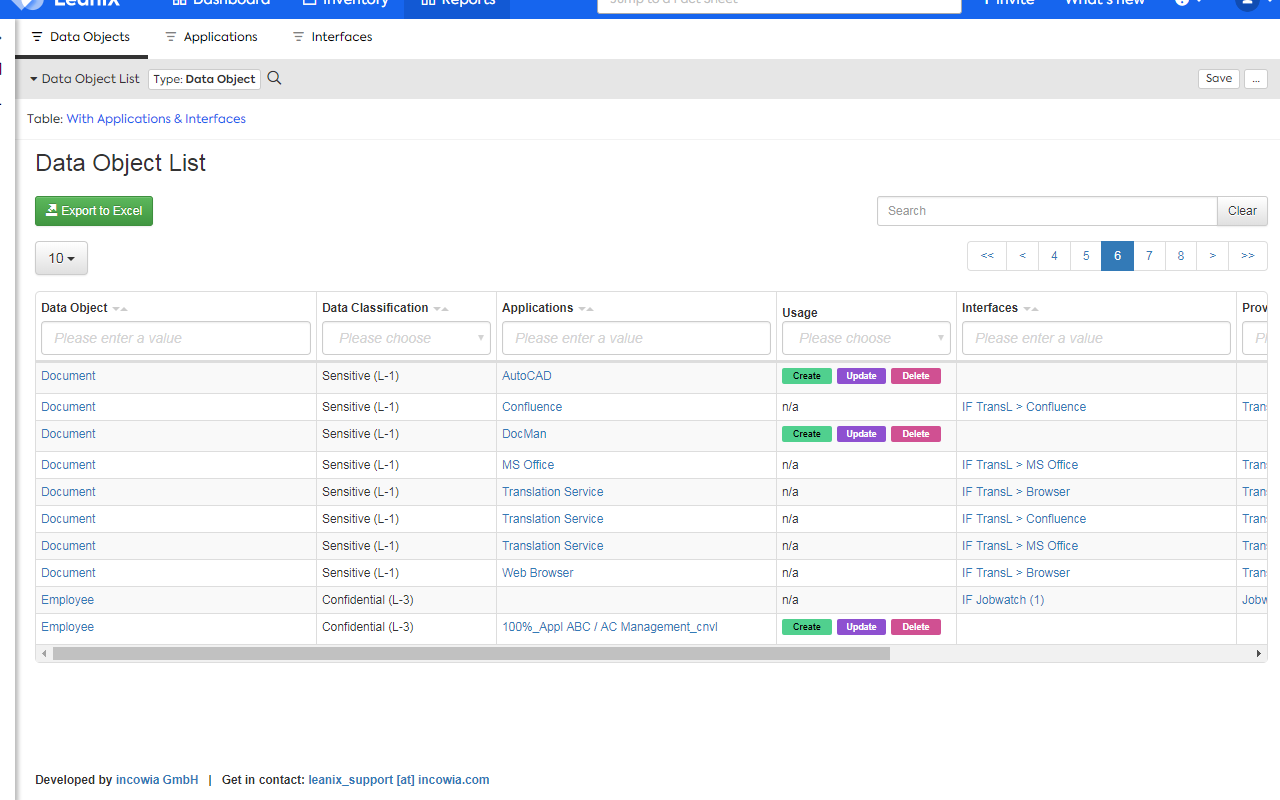1280x800 pixels.
Task: Go to page 5
Action: 1086,256
